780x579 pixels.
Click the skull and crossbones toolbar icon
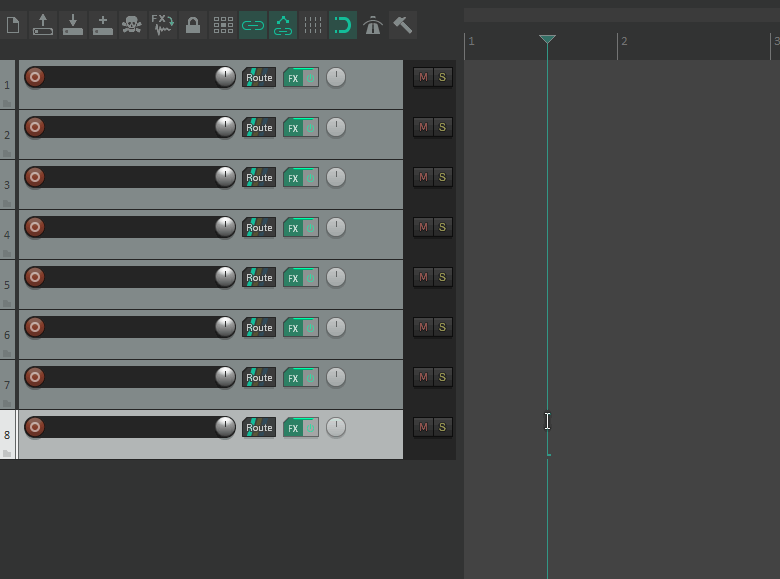tap(133, 25)
